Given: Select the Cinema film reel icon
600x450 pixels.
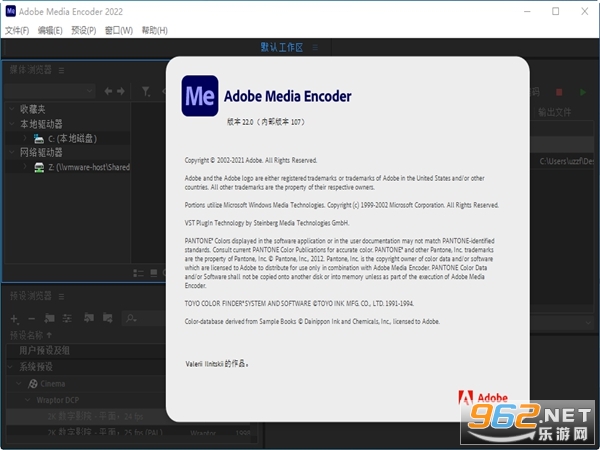Looking at the screenshot, I should [x=33, y=383].
